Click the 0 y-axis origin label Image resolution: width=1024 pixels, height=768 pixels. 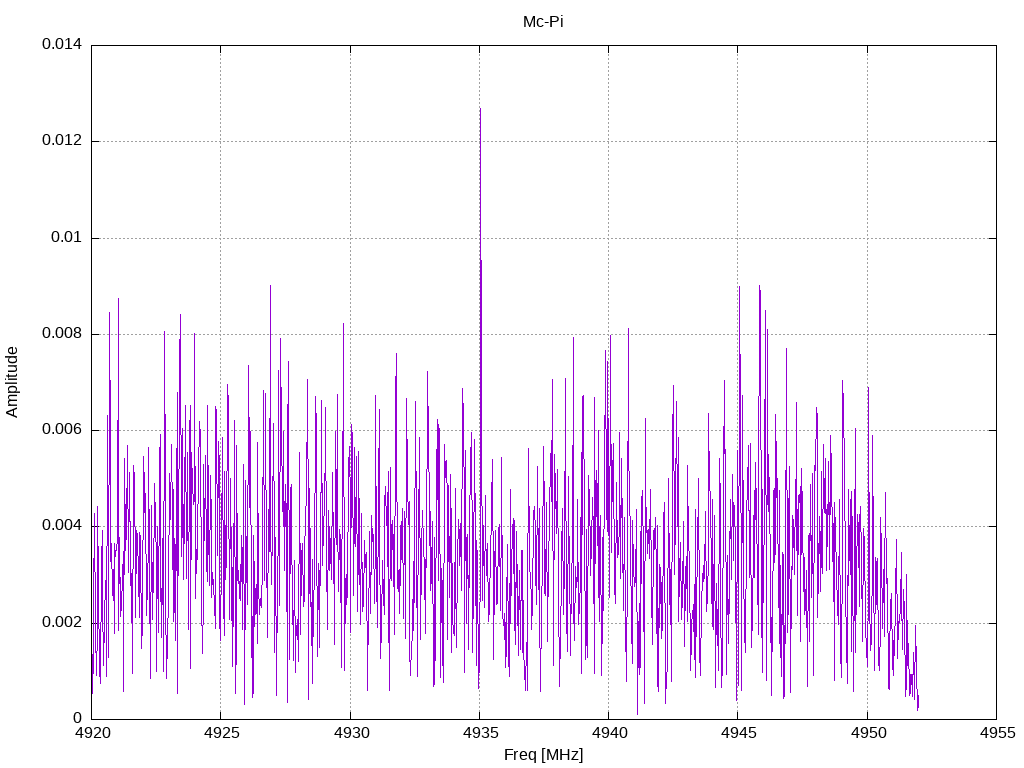pyautogui.click(x=78, y=718)
